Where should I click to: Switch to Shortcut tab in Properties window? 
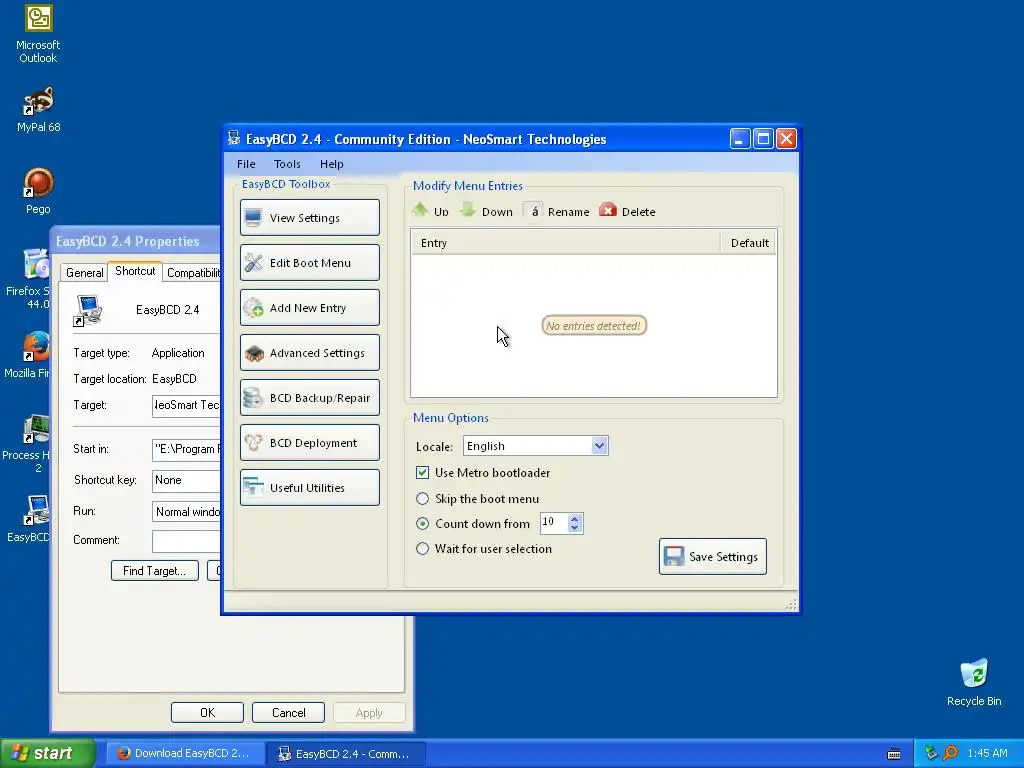point(135,271)
